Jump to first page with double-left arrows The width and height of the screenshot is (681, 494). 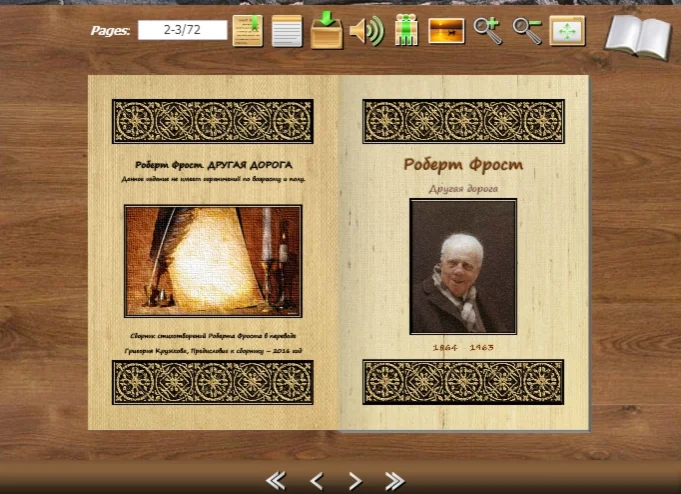[x=276, y=481]
